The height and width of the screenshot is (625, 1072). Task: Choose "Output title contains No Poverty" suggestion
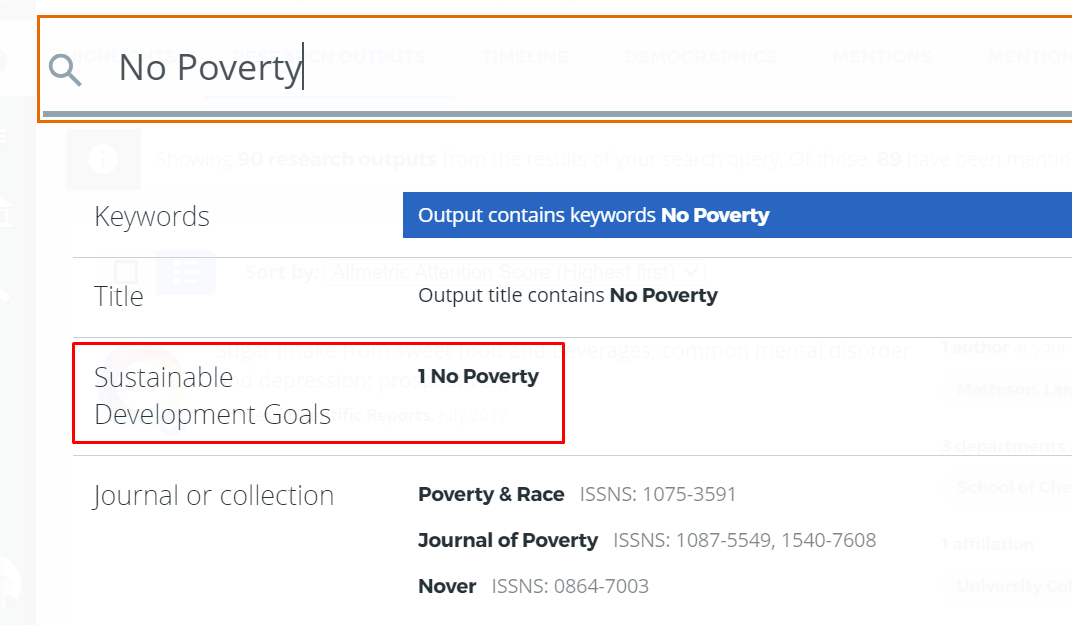point(567,295)
